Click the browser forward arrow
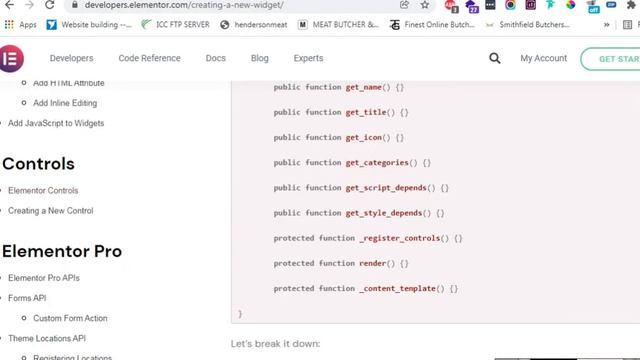The image size is (640, 360). [x=29, y=5]
